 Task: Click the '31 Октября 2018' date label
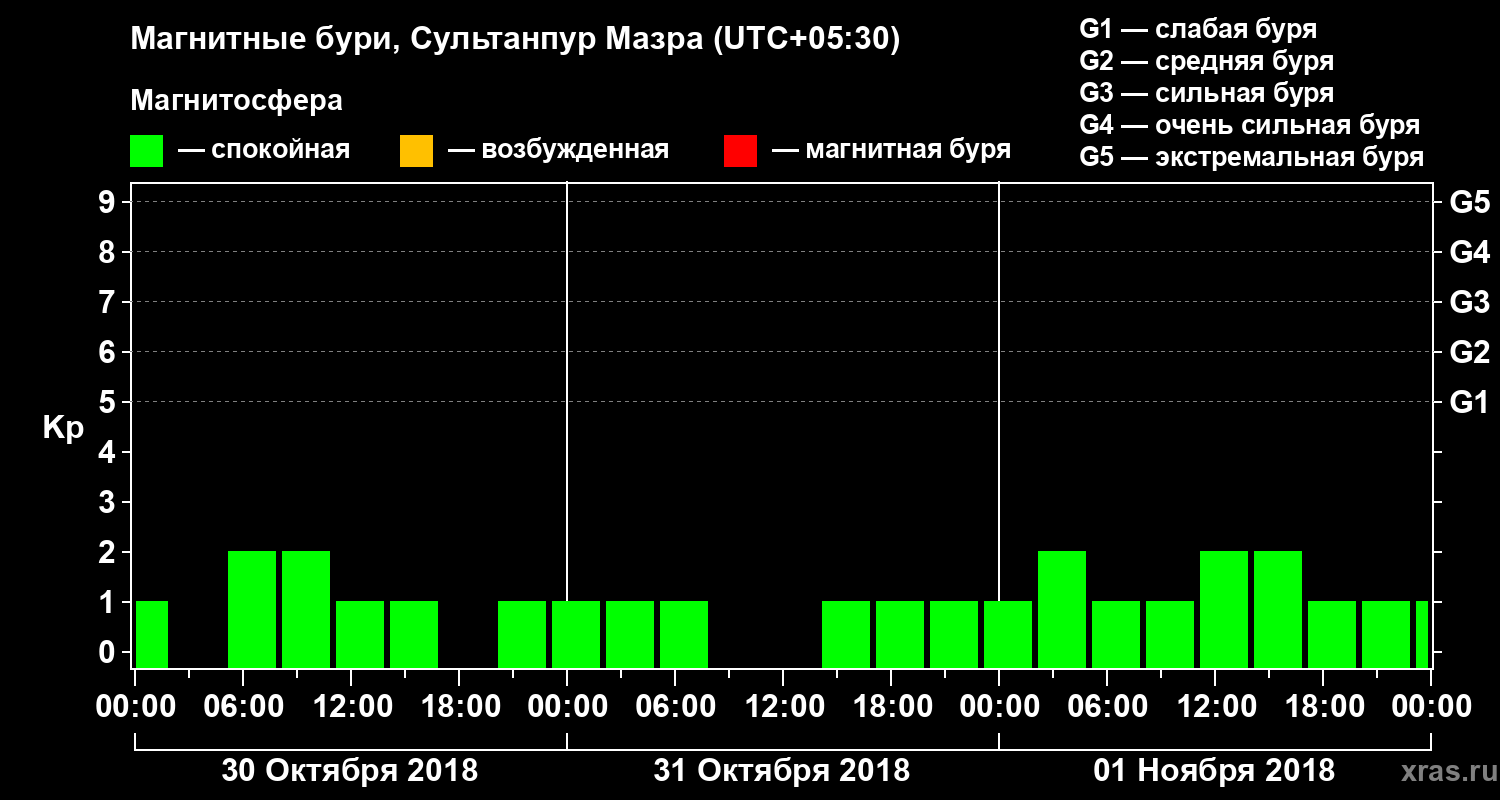click(782, 771)
